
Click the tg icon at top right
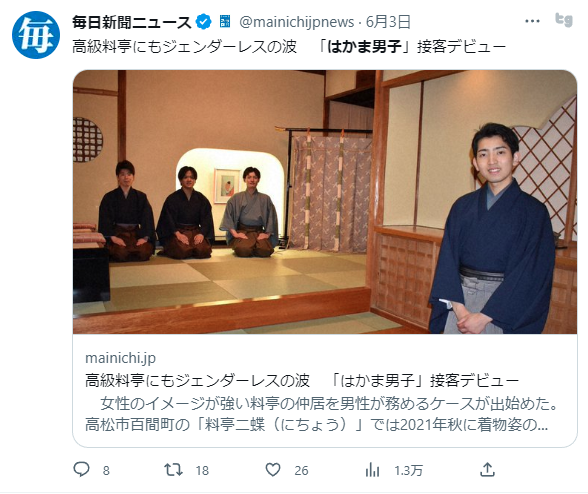pyautogui.click(x=564, y=20)
